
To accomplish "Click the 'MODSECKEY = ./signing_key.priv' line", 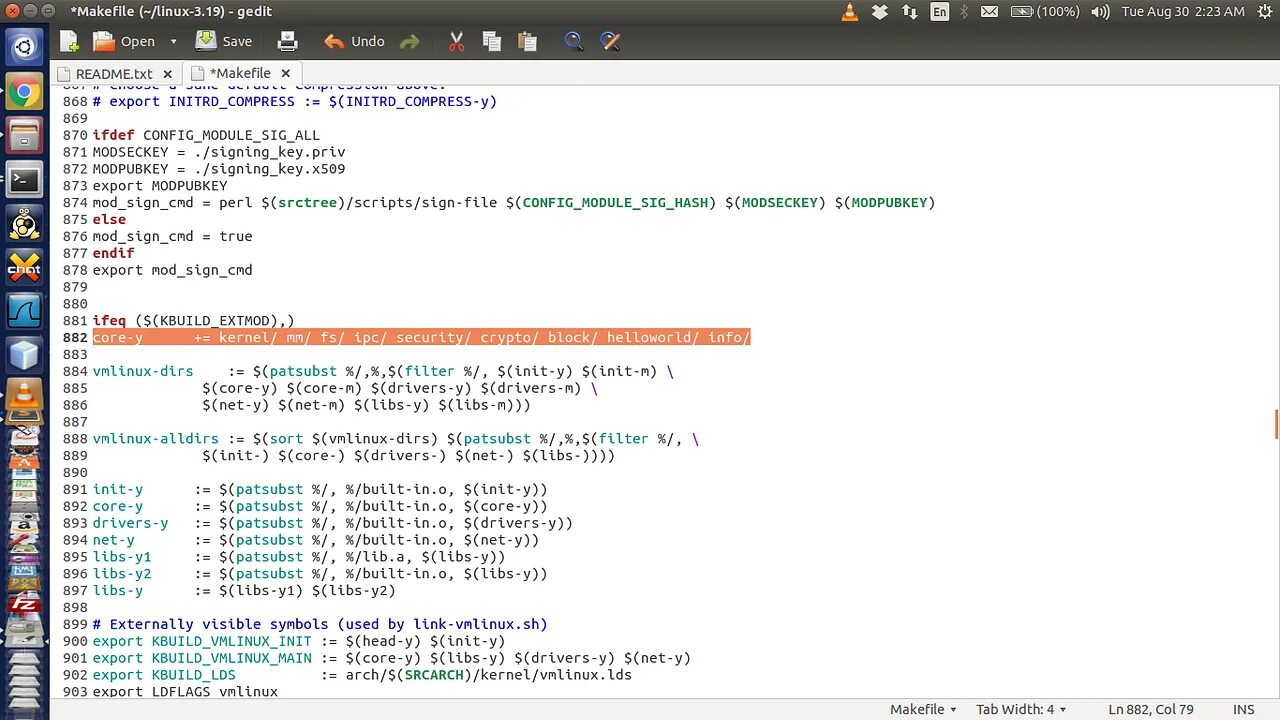I will (x=219, y=152).
